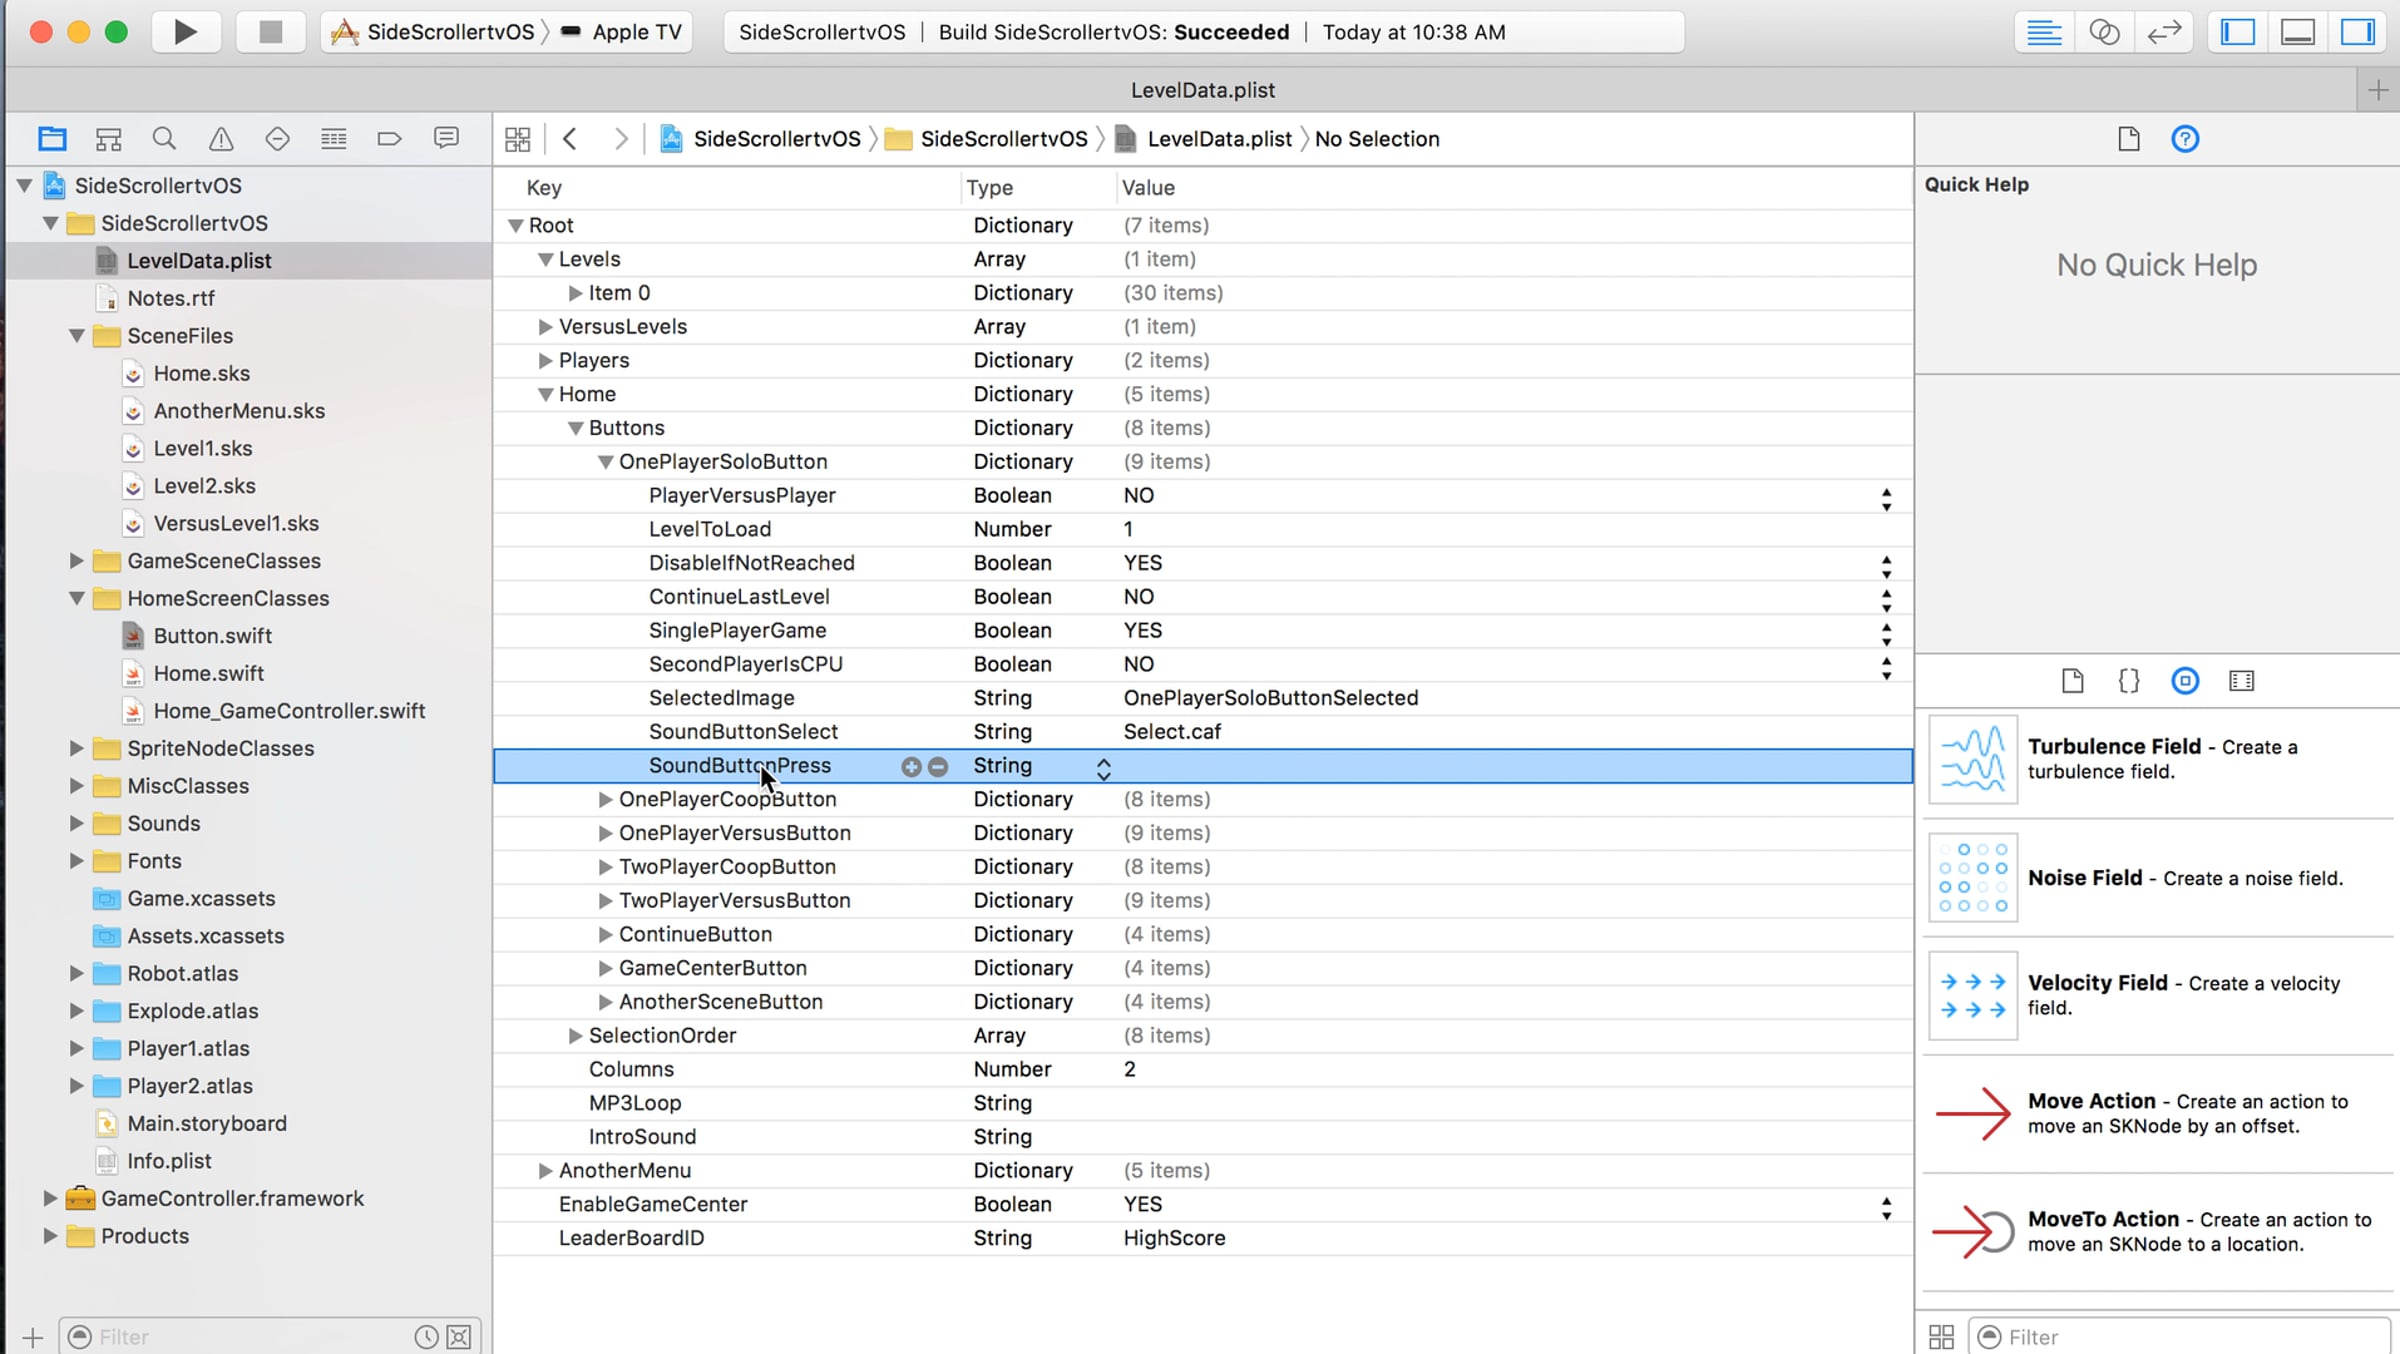Open the issue navigator
The height and width of the screenshot is (1354, 2400).
point(221,139)
